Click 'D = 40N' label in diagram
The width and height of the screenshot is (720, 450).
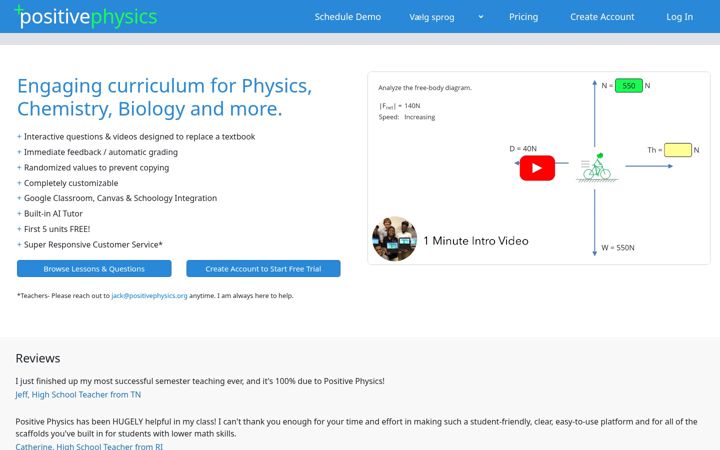[523, 149]
